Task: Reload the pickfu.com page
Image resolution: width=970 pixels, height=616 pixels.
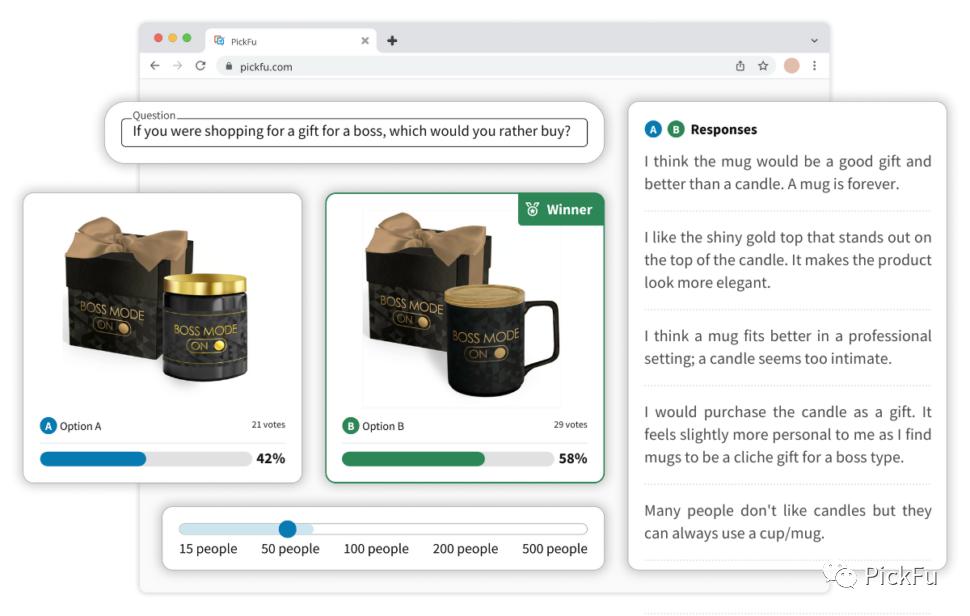Action: (200, 66)
